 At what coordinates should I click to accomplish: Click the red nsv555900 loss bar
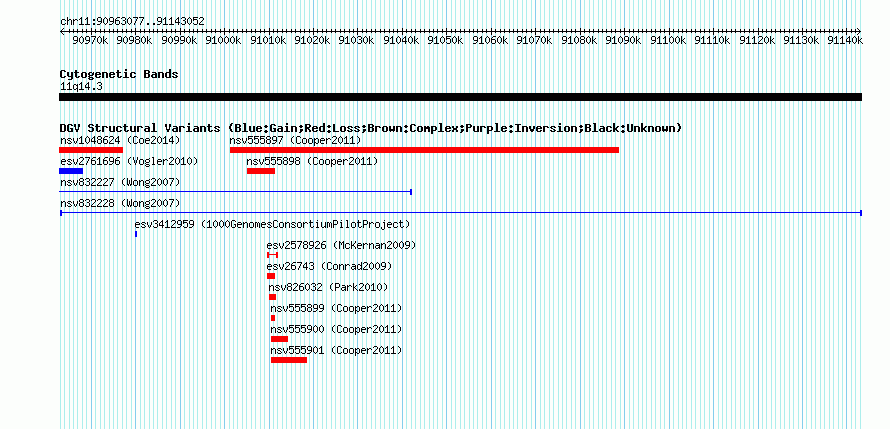pyautogui.click(x=279, y=339)
